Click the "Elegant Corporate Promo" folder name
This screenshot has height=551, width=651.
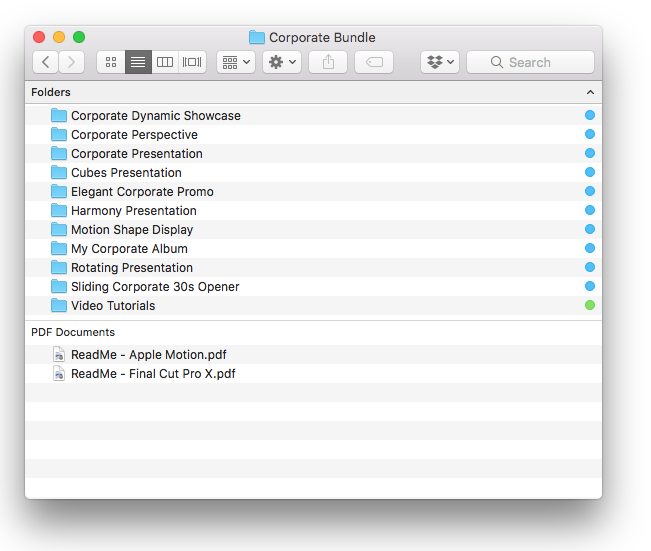[142, 192]
